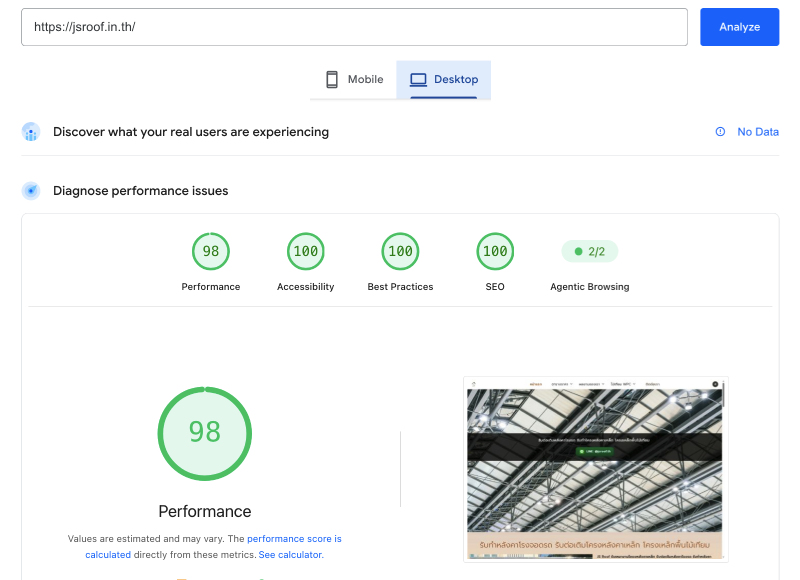Select the Desktop tab

(443, 80)
